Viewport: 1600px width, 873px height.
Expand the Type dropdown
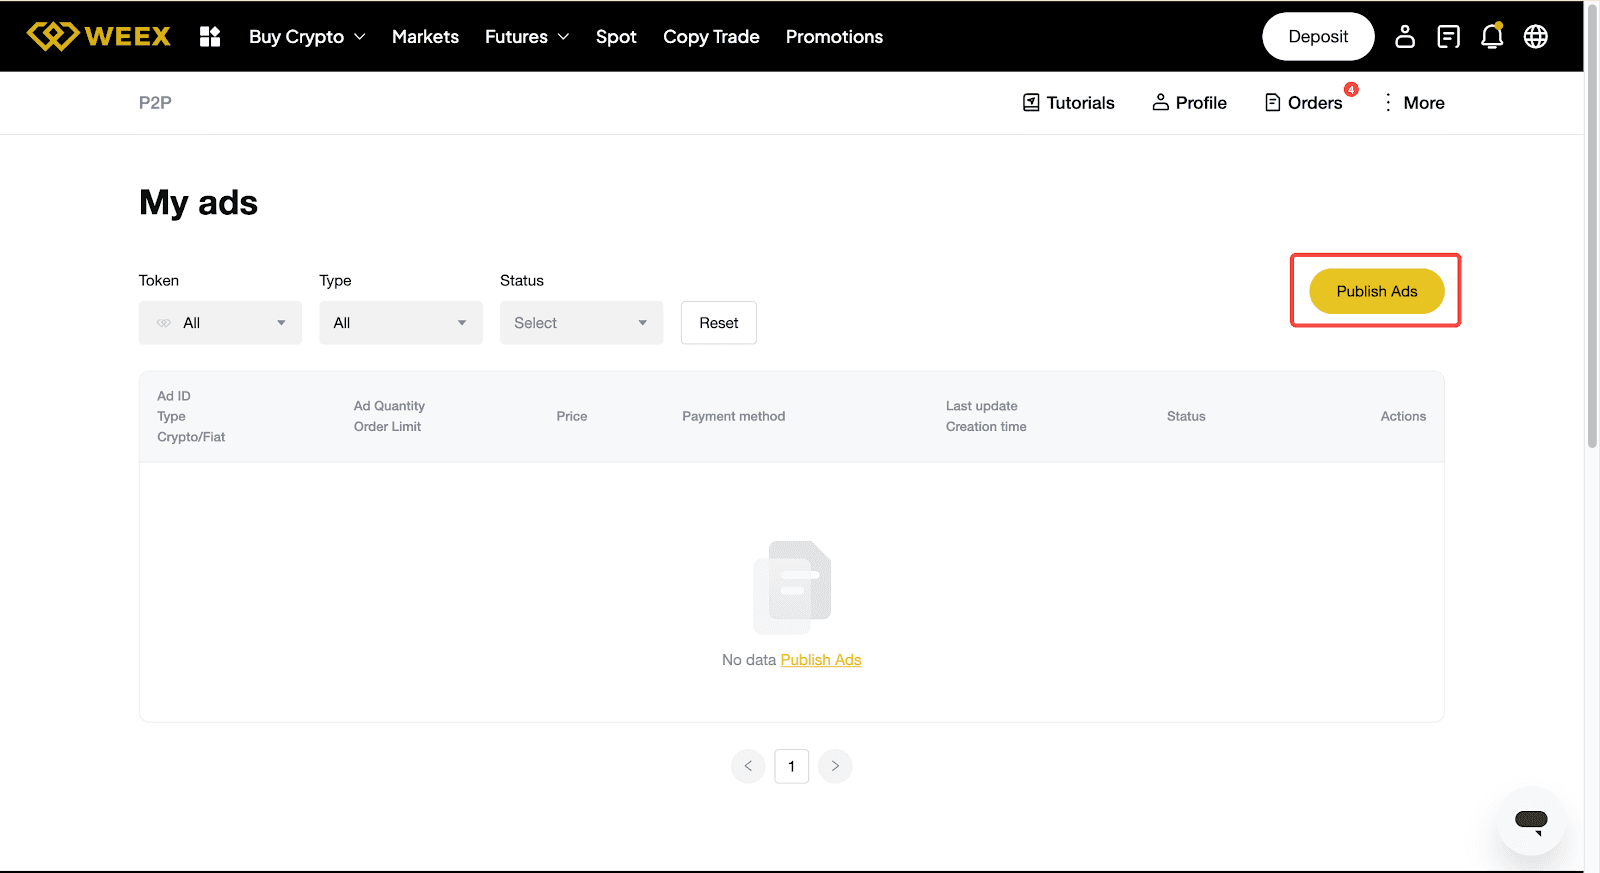coord(400,323)
